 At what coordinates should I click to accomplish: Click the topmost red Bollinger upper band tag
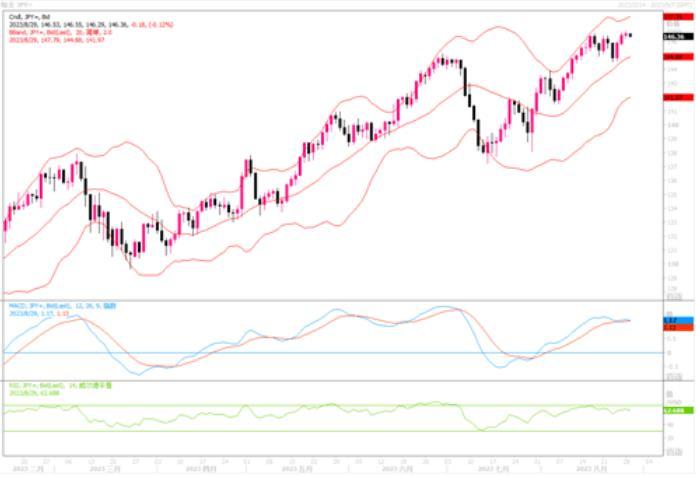pyautogui.click(x=678, y=17)
